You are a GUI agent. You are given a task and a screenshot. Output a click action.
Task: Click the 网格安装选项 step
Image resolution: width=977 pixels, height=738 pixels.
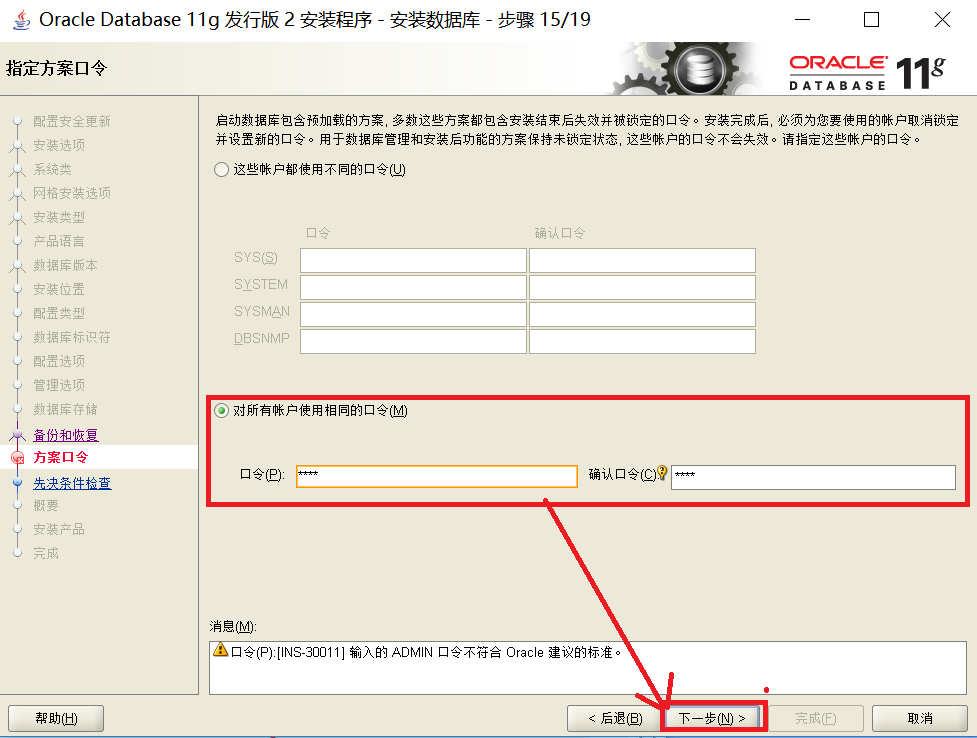click(x=72, y=193)
